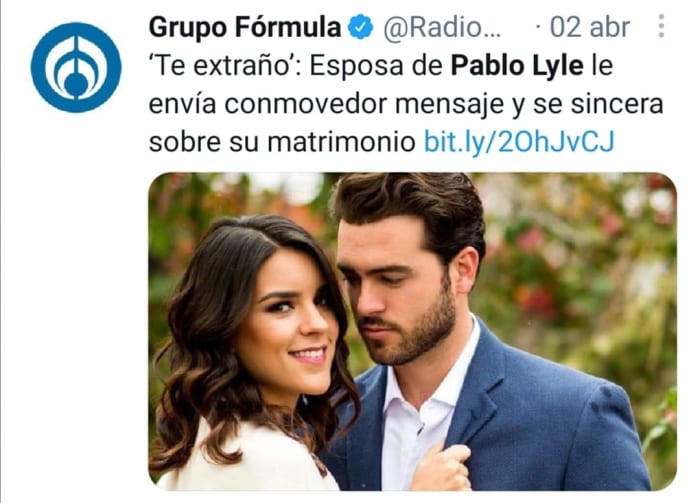Click the words 'sobre su matrimonio'

point(282,142)
